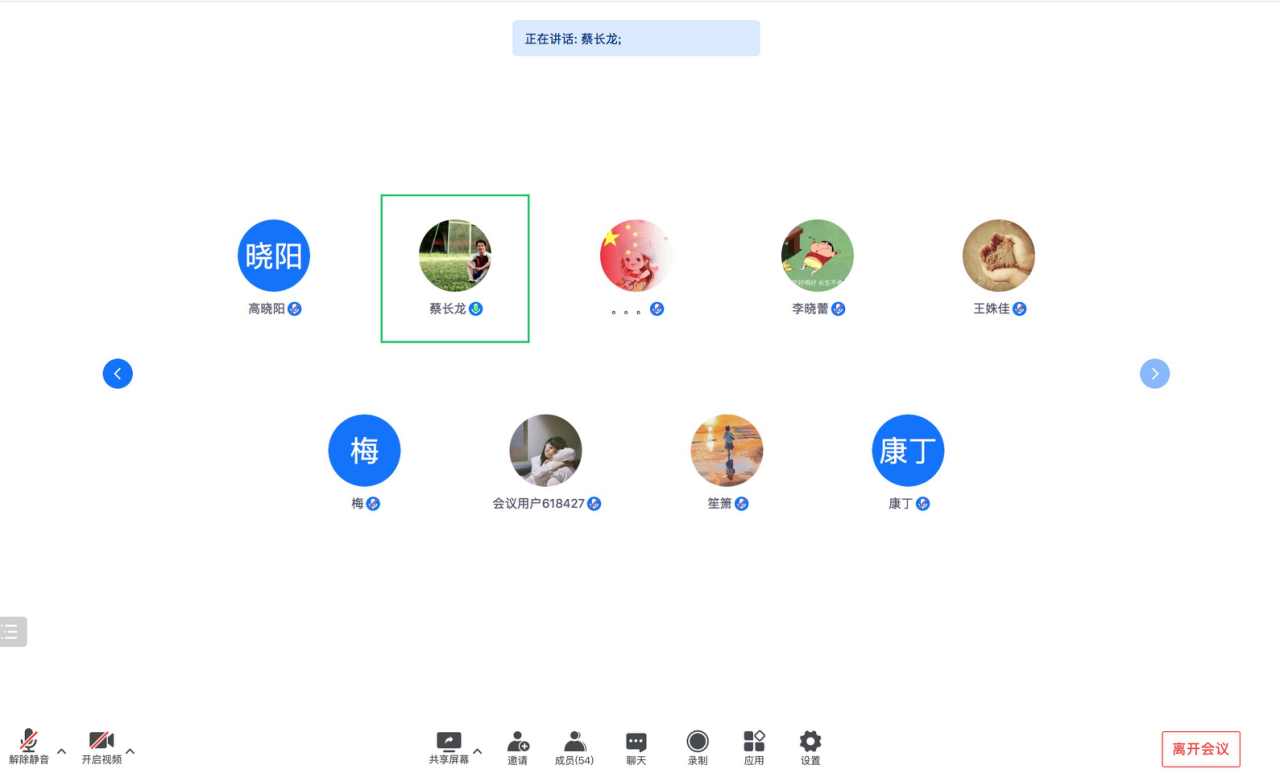This screenshot has width=1280, height=773.
Task: Expand audio options arrow beside 解除静音
Action: point(61,751)
